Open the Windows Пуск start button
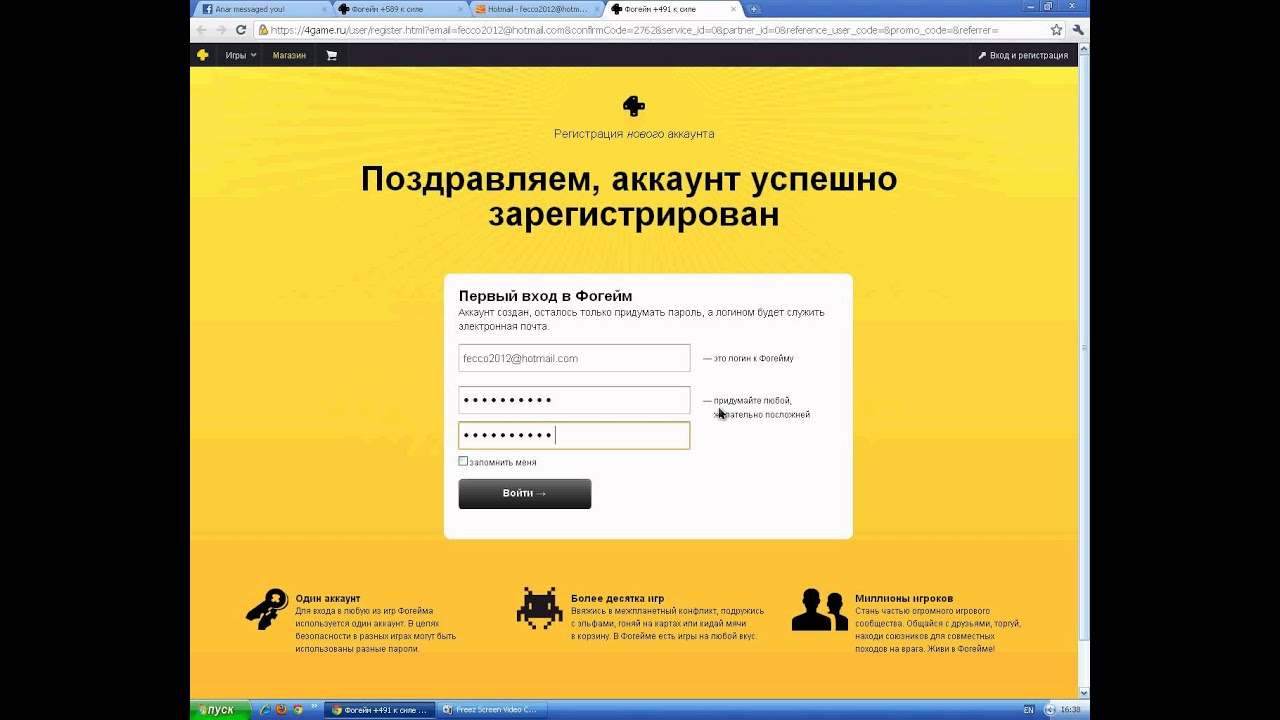 (218, 709)
